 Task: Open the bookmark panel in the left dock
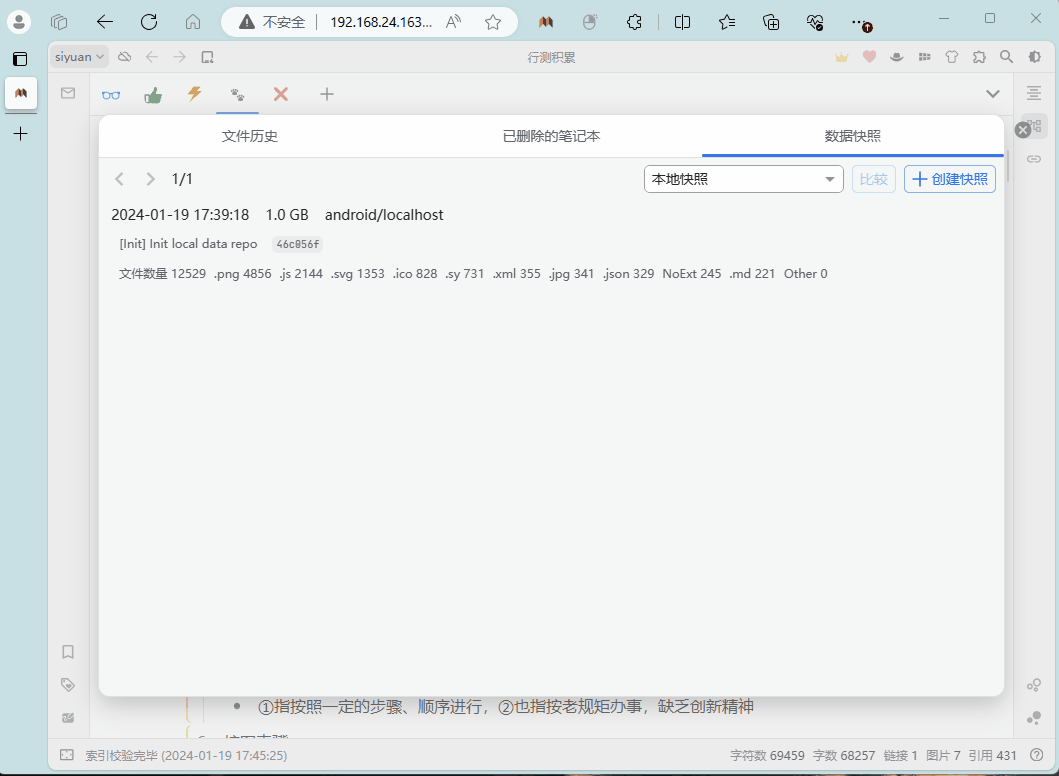67,651
